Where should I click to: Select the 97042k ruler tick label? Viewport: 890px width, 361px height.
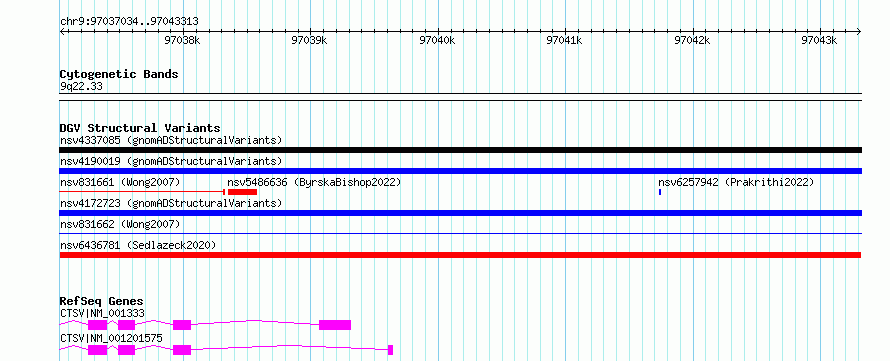tap(692, 40)
